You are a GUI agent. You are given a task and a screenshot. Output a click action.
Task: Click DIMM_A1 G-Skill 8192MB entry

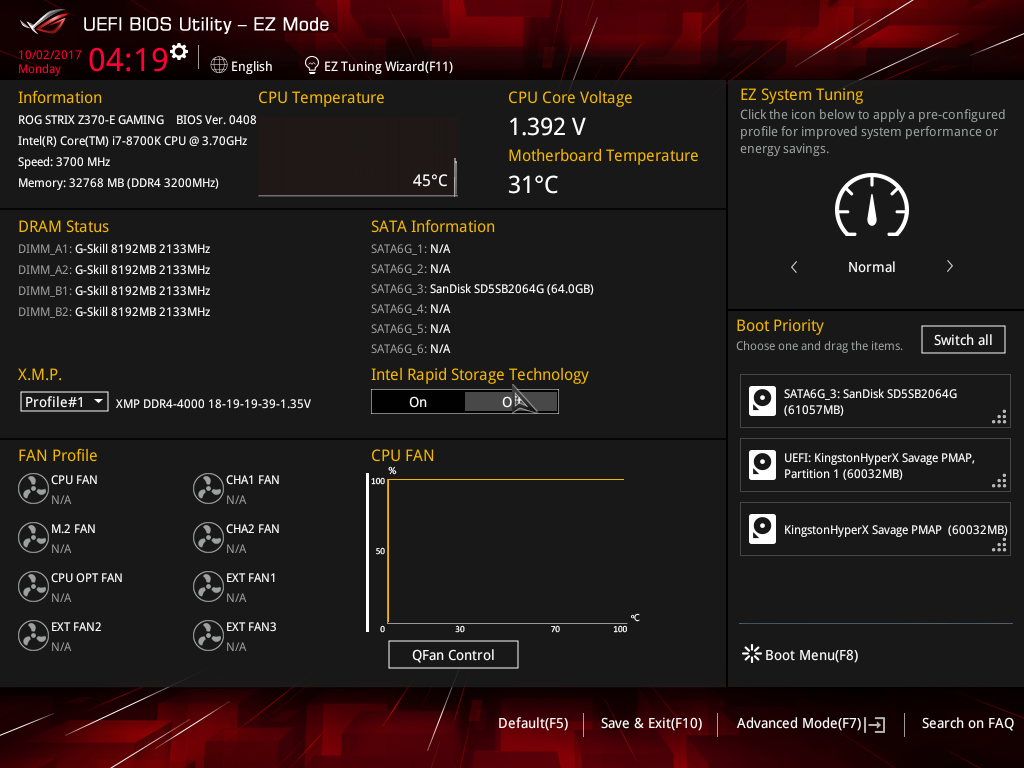114,249
